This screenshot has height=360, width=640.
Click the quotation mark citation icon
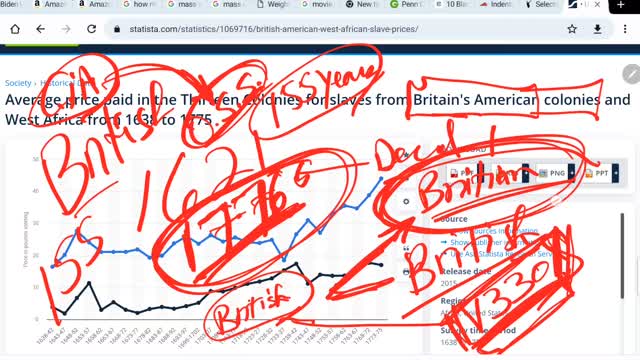tap(406, 248)
